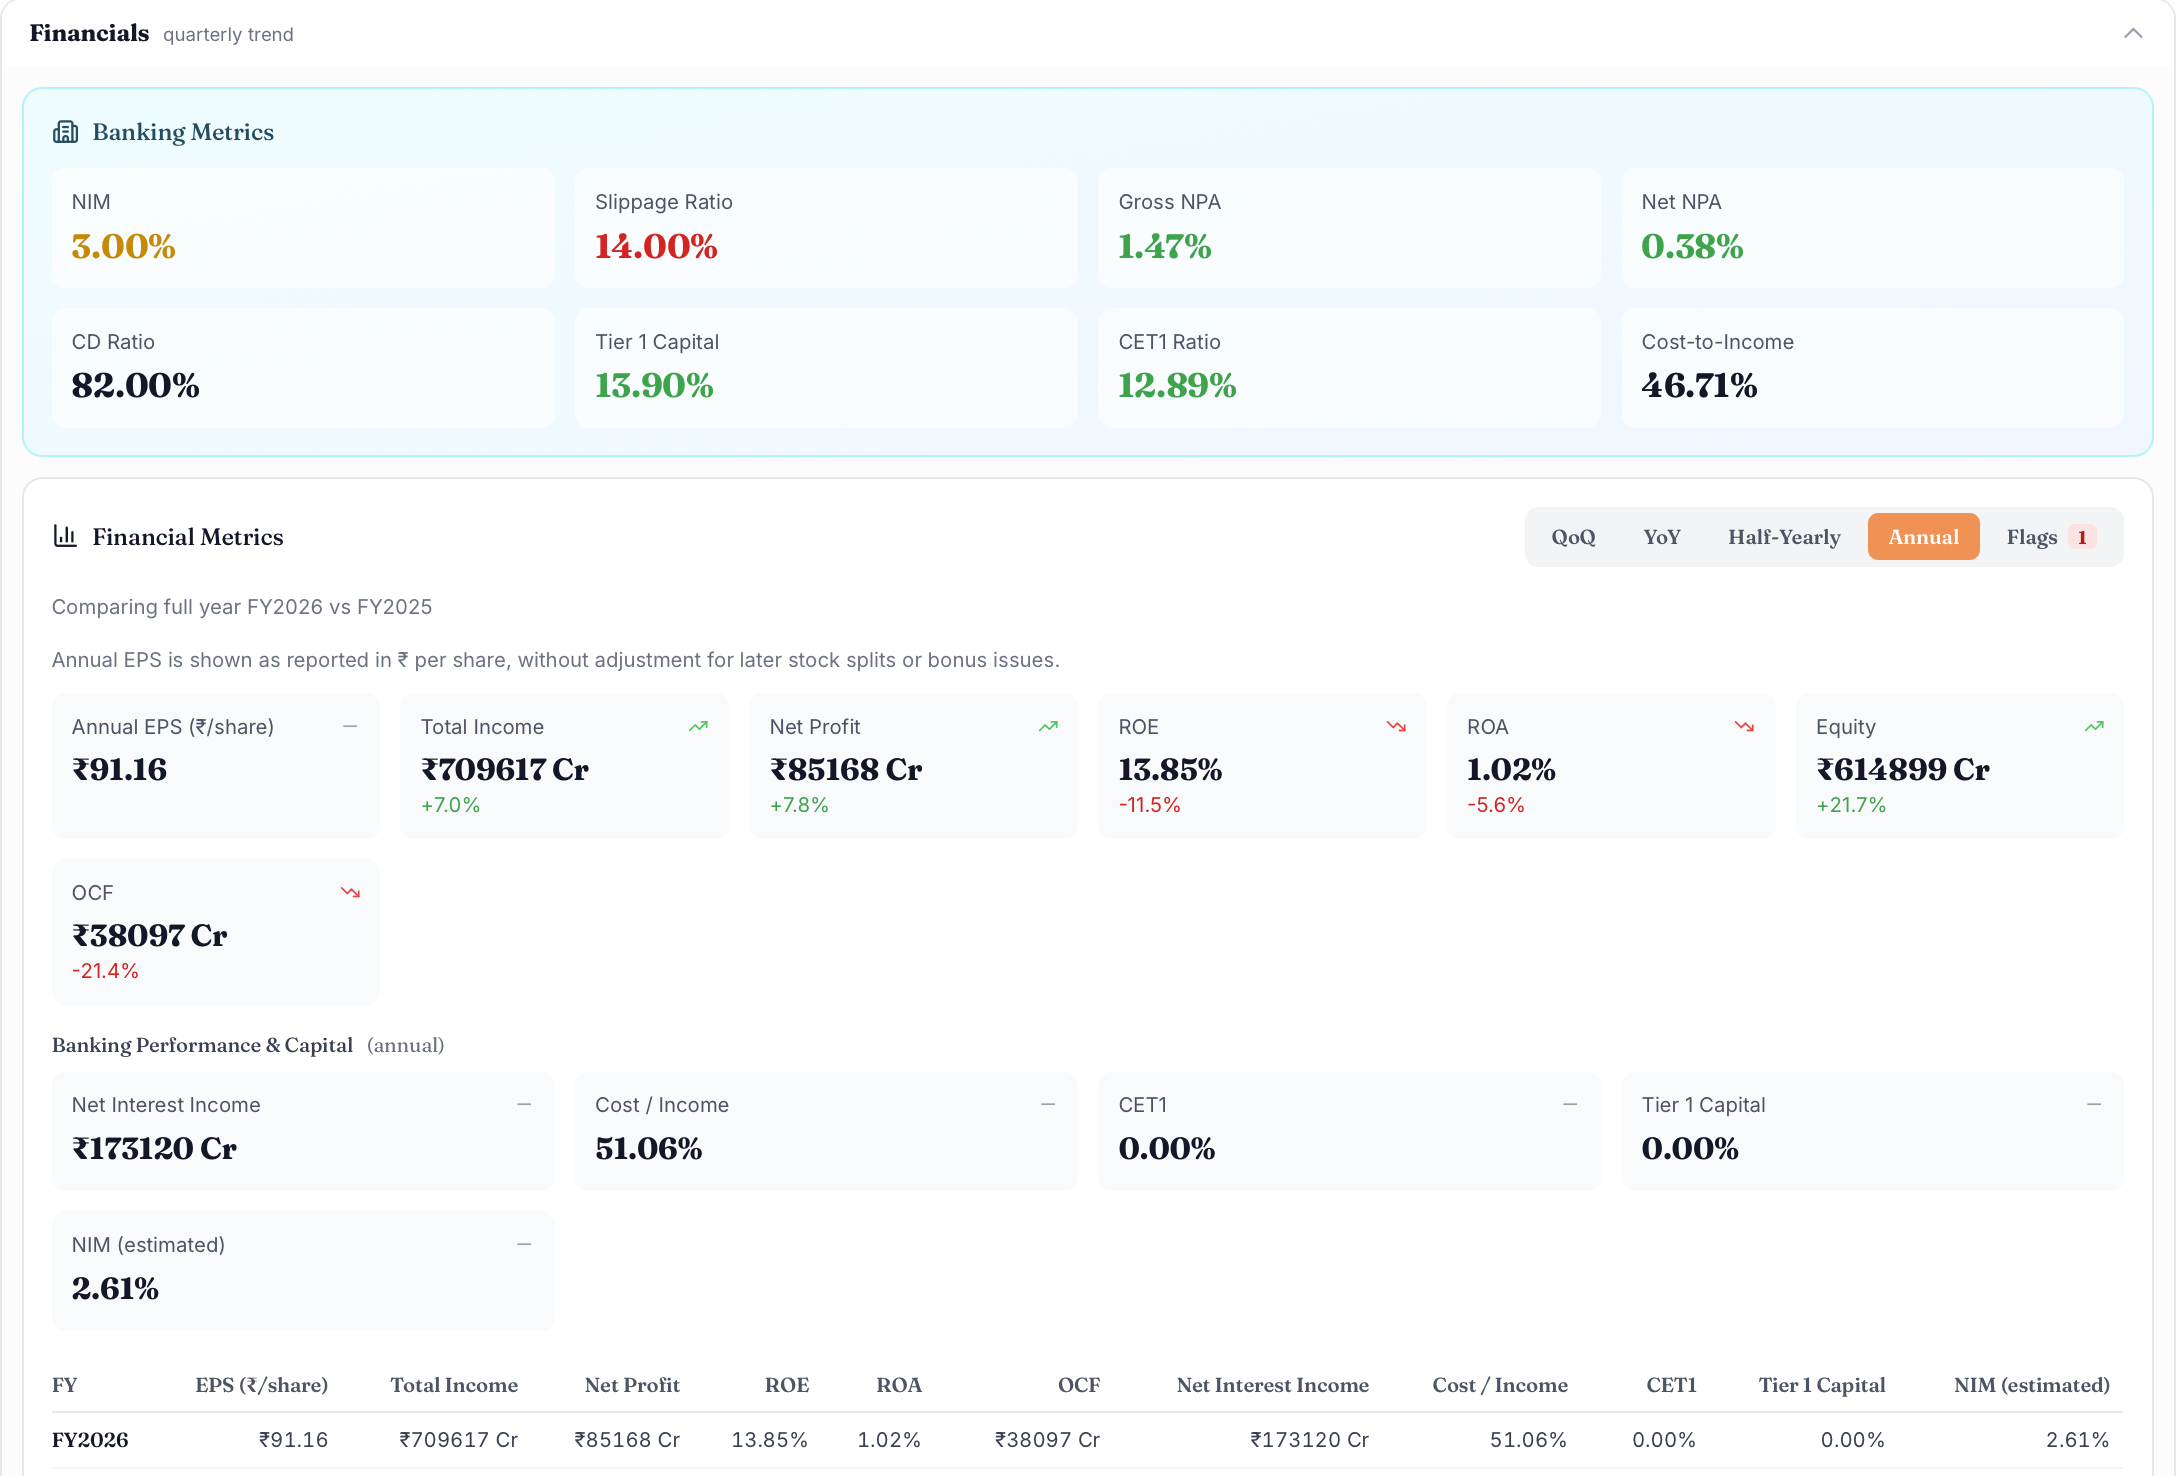Open the Flags tab
Image resolution: width=2180 pixels, height=1476 pixels.
2050,537
